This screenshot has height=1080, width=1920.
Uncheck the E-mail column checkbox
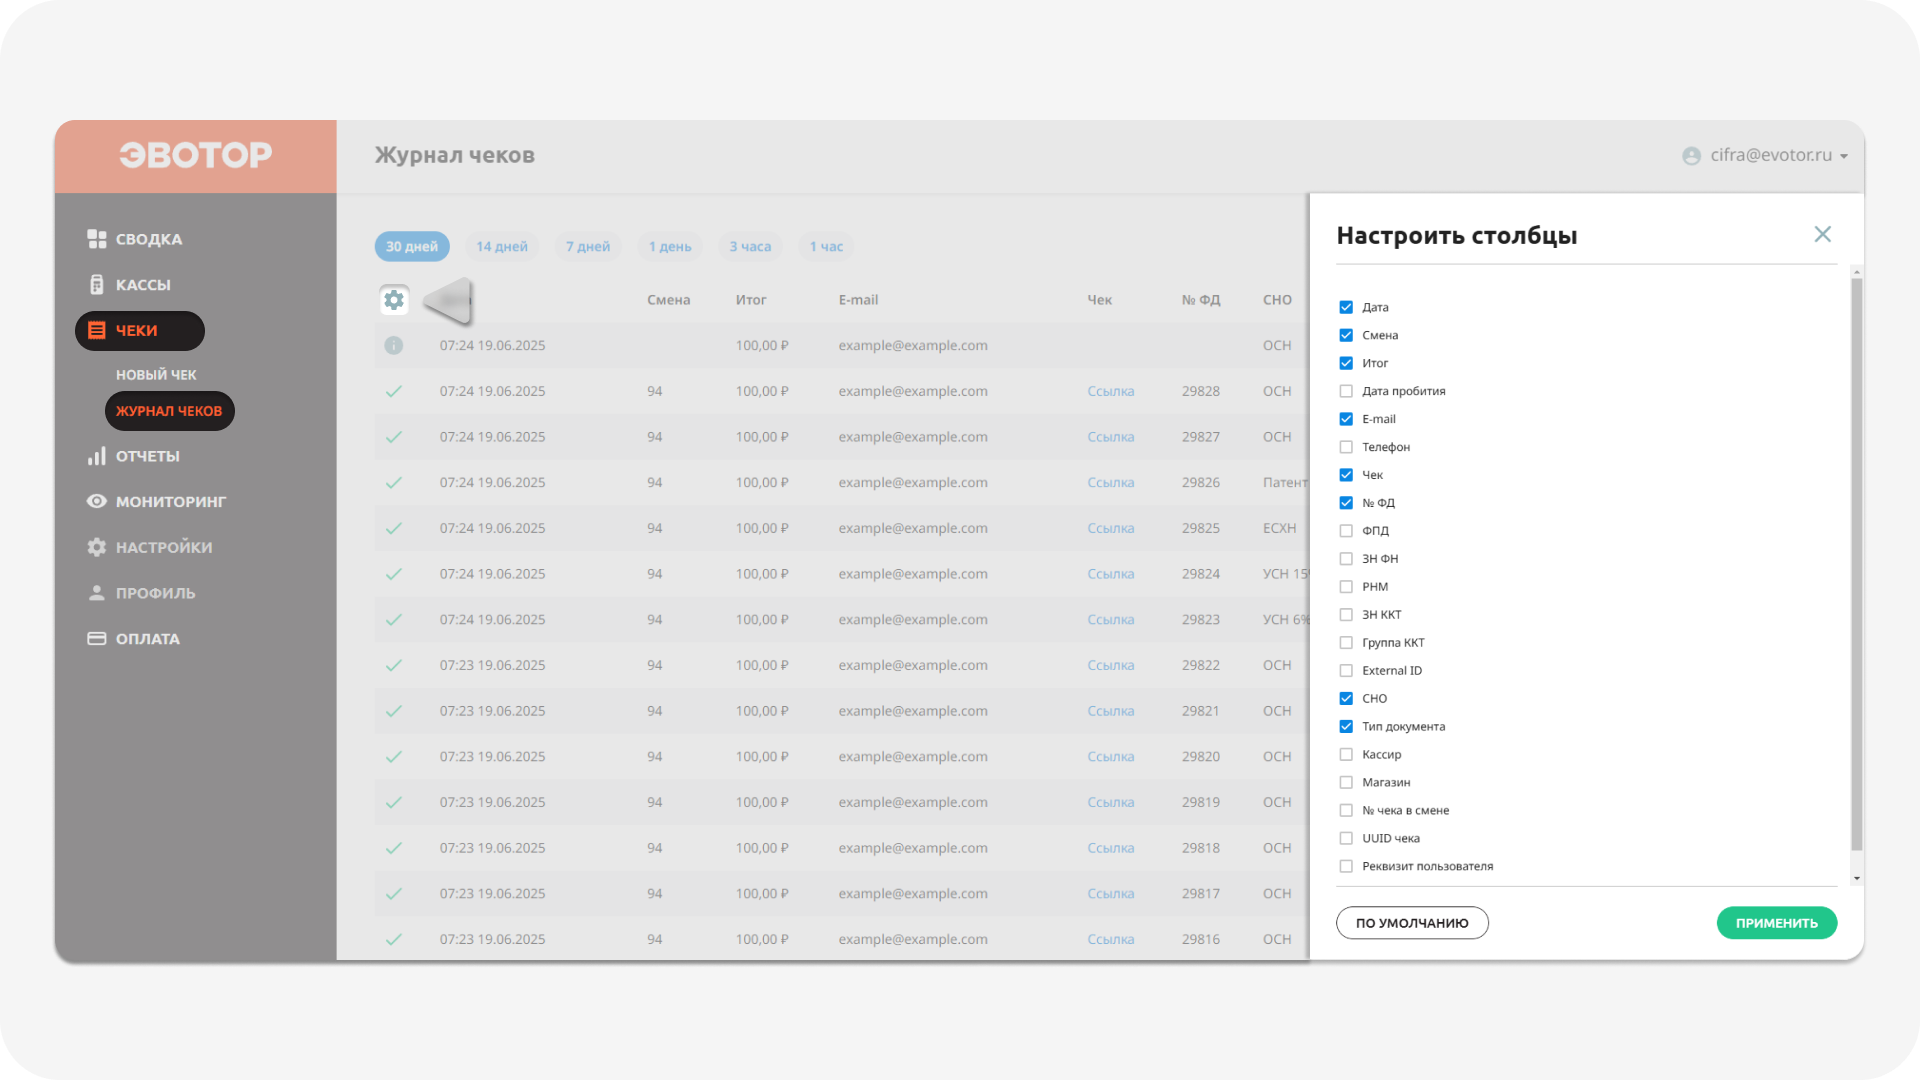point(1346,419)
